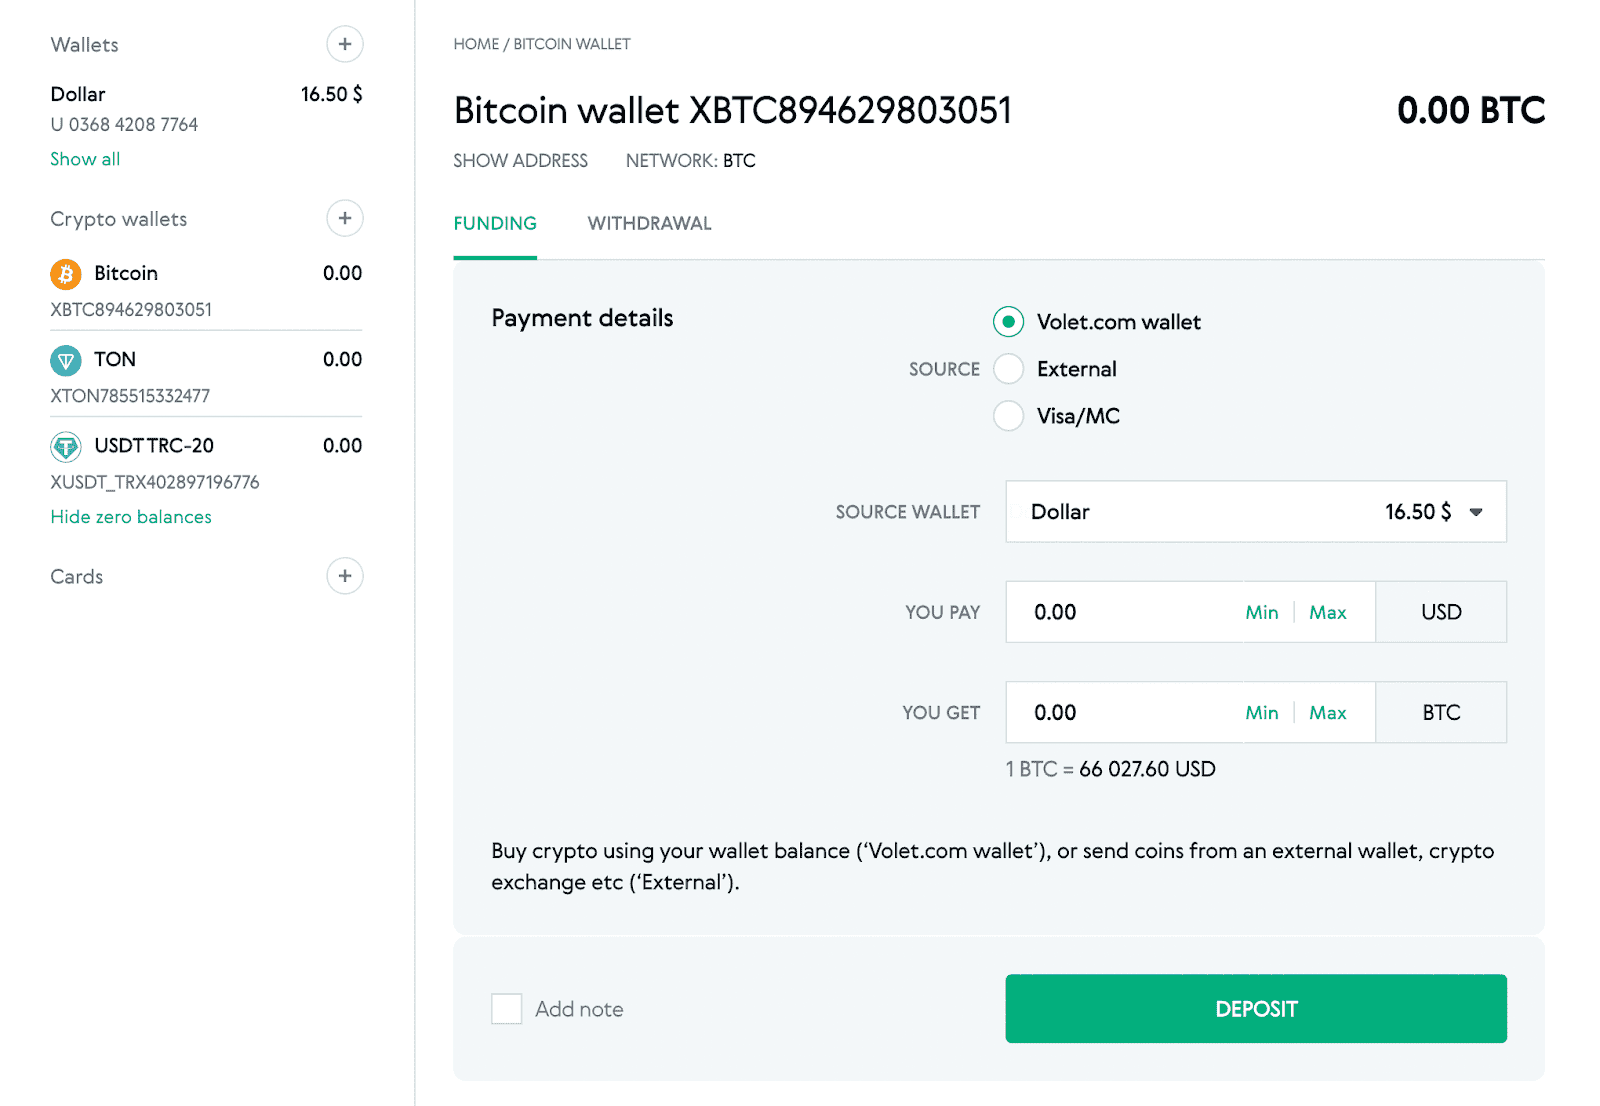The height and width of the screenshot is (1106, 1600).
Task: Expand the Dollar wallet selector arrow
Action: point(1475,511)
